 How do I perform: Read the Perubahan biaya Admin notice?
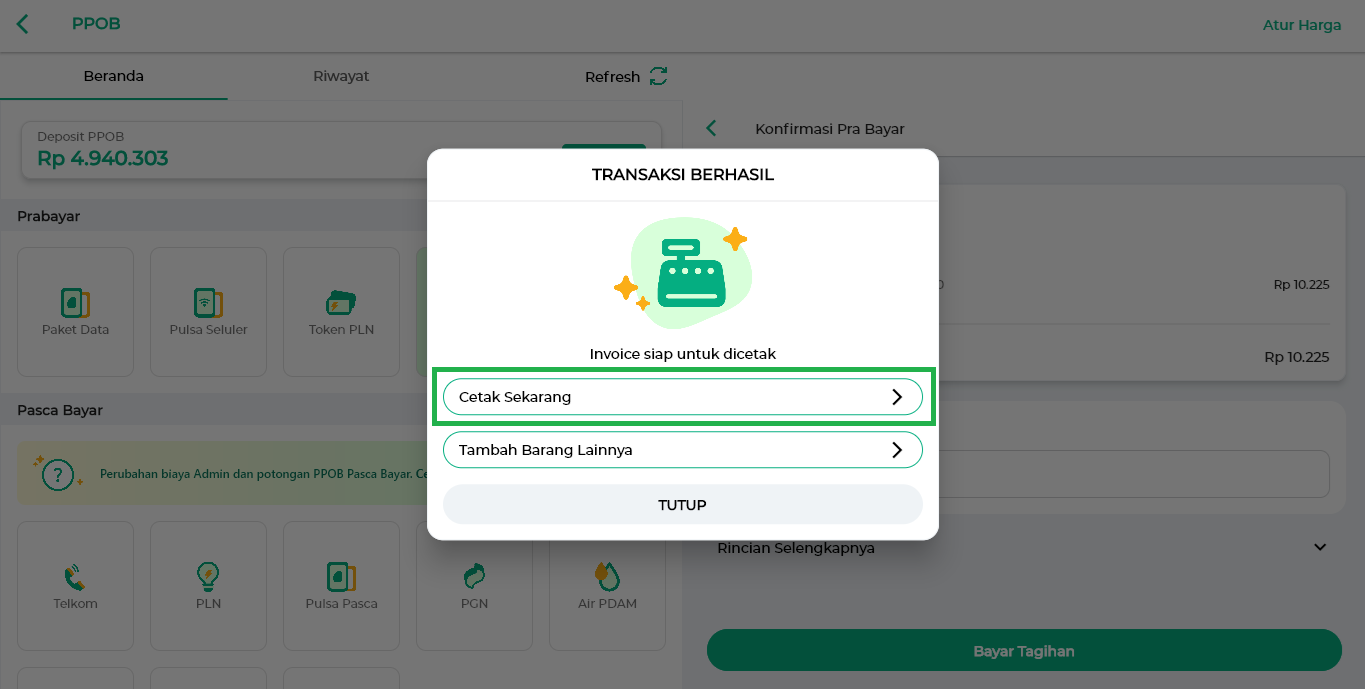point(264,474)
